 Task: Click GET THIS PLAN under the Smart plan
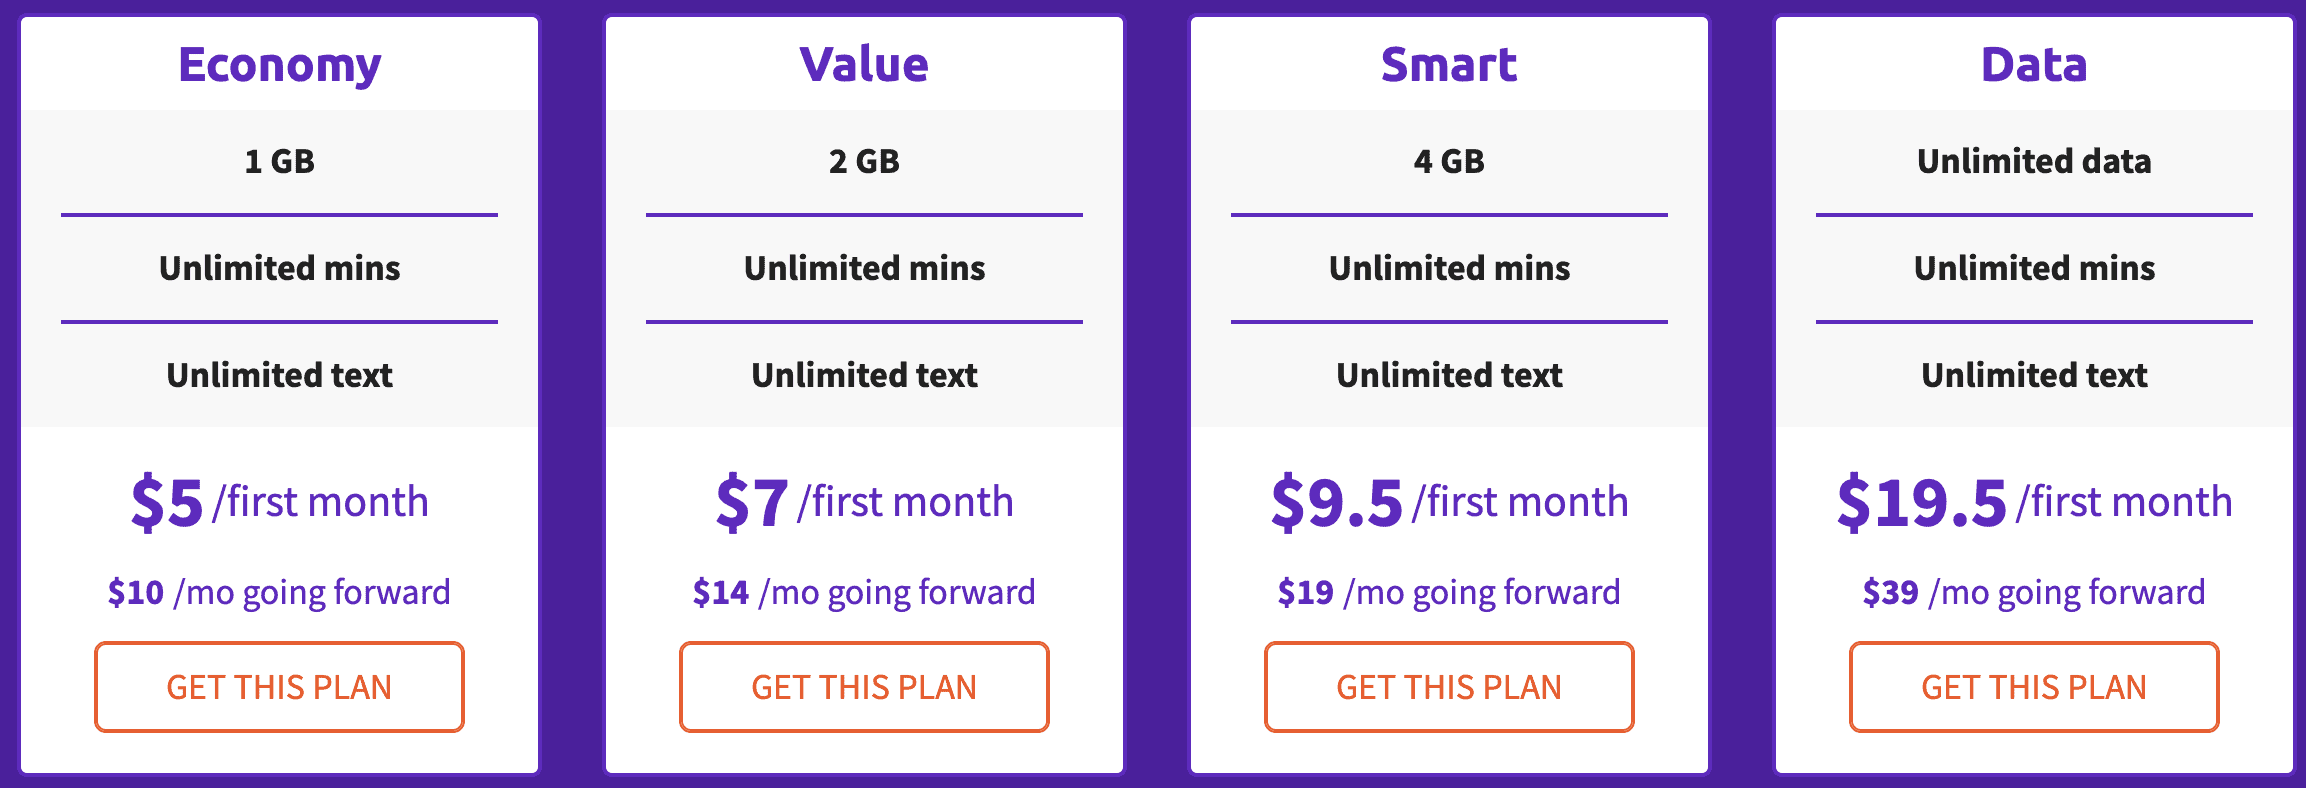point(1449,686)
